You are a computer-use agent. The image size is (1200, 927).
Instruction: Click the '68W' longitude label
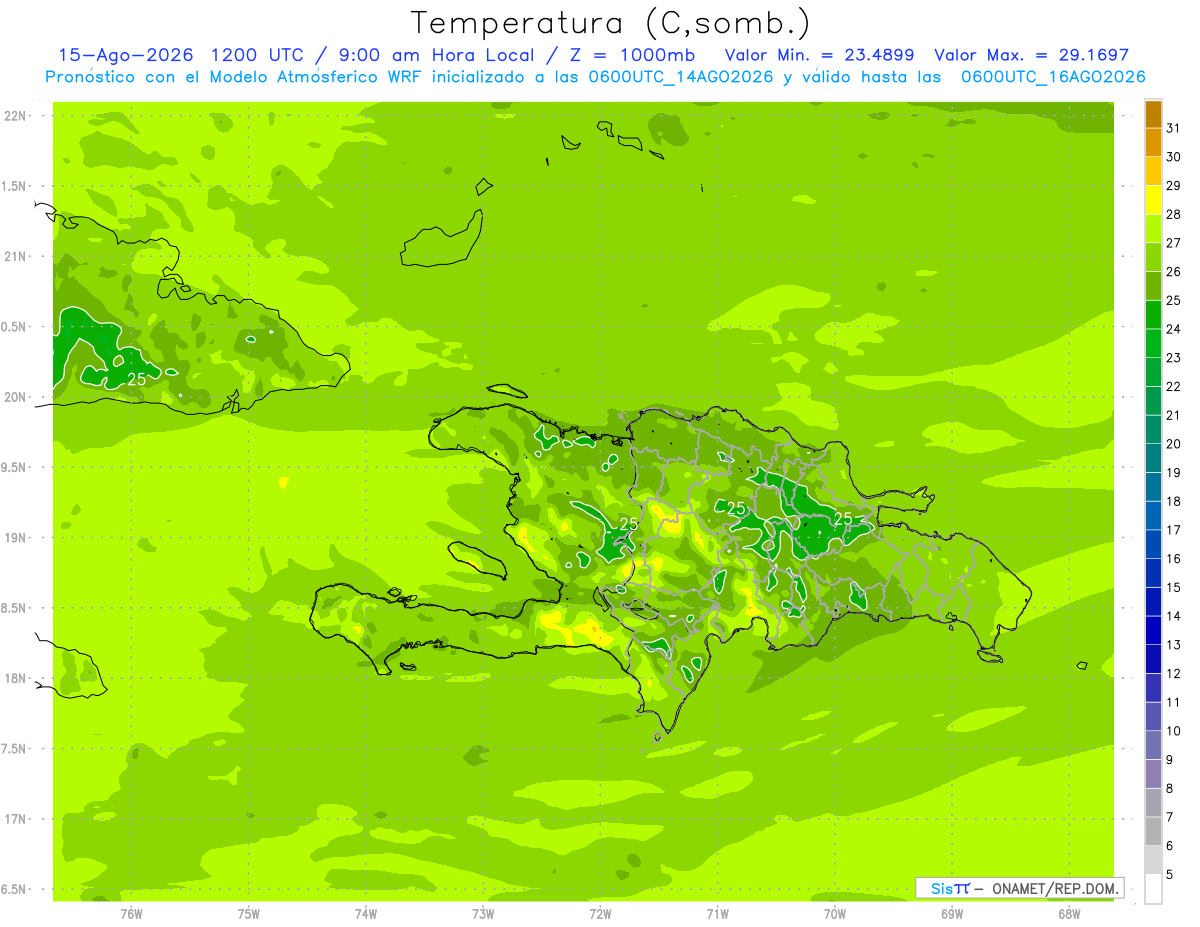(x=1069, y=914)
